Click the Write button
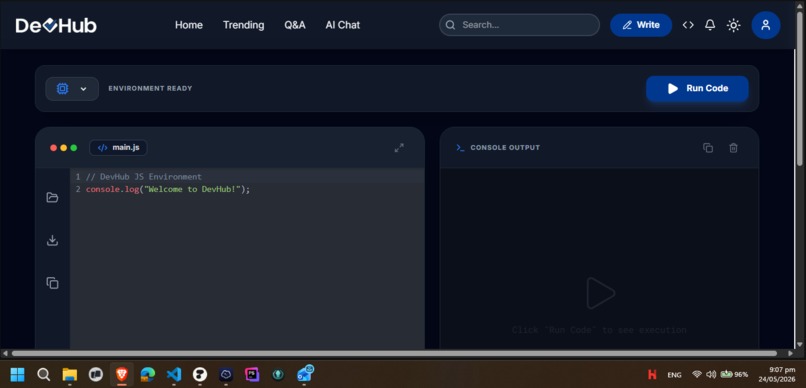This screenshot has width=806, height=388. [x=641, y=25]
